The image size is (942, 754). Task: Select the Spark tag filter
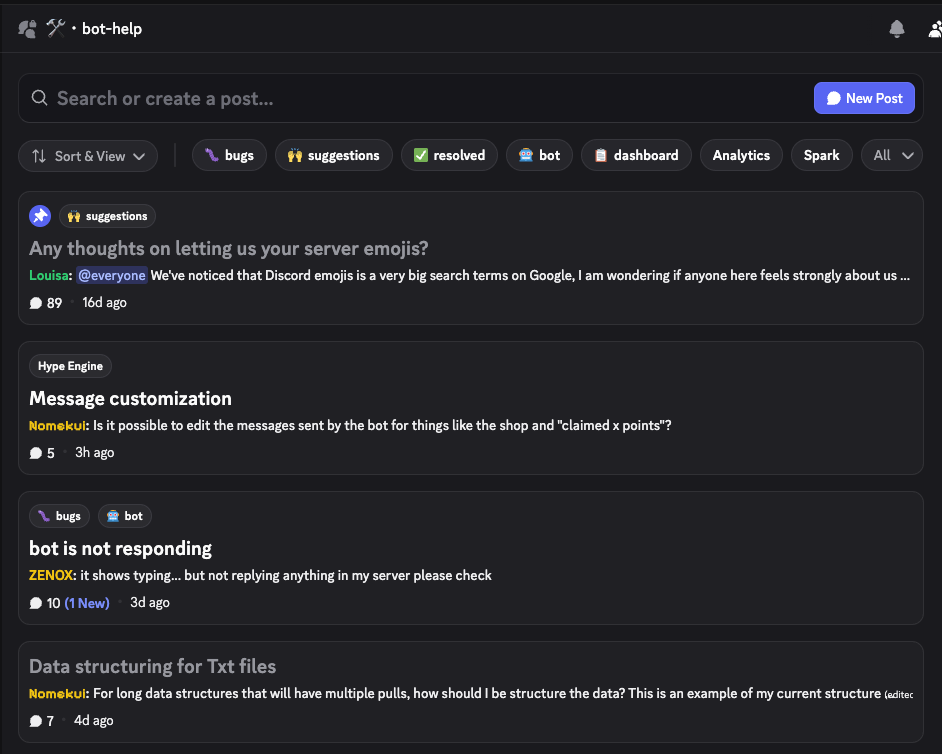click(x=821, y=155)
